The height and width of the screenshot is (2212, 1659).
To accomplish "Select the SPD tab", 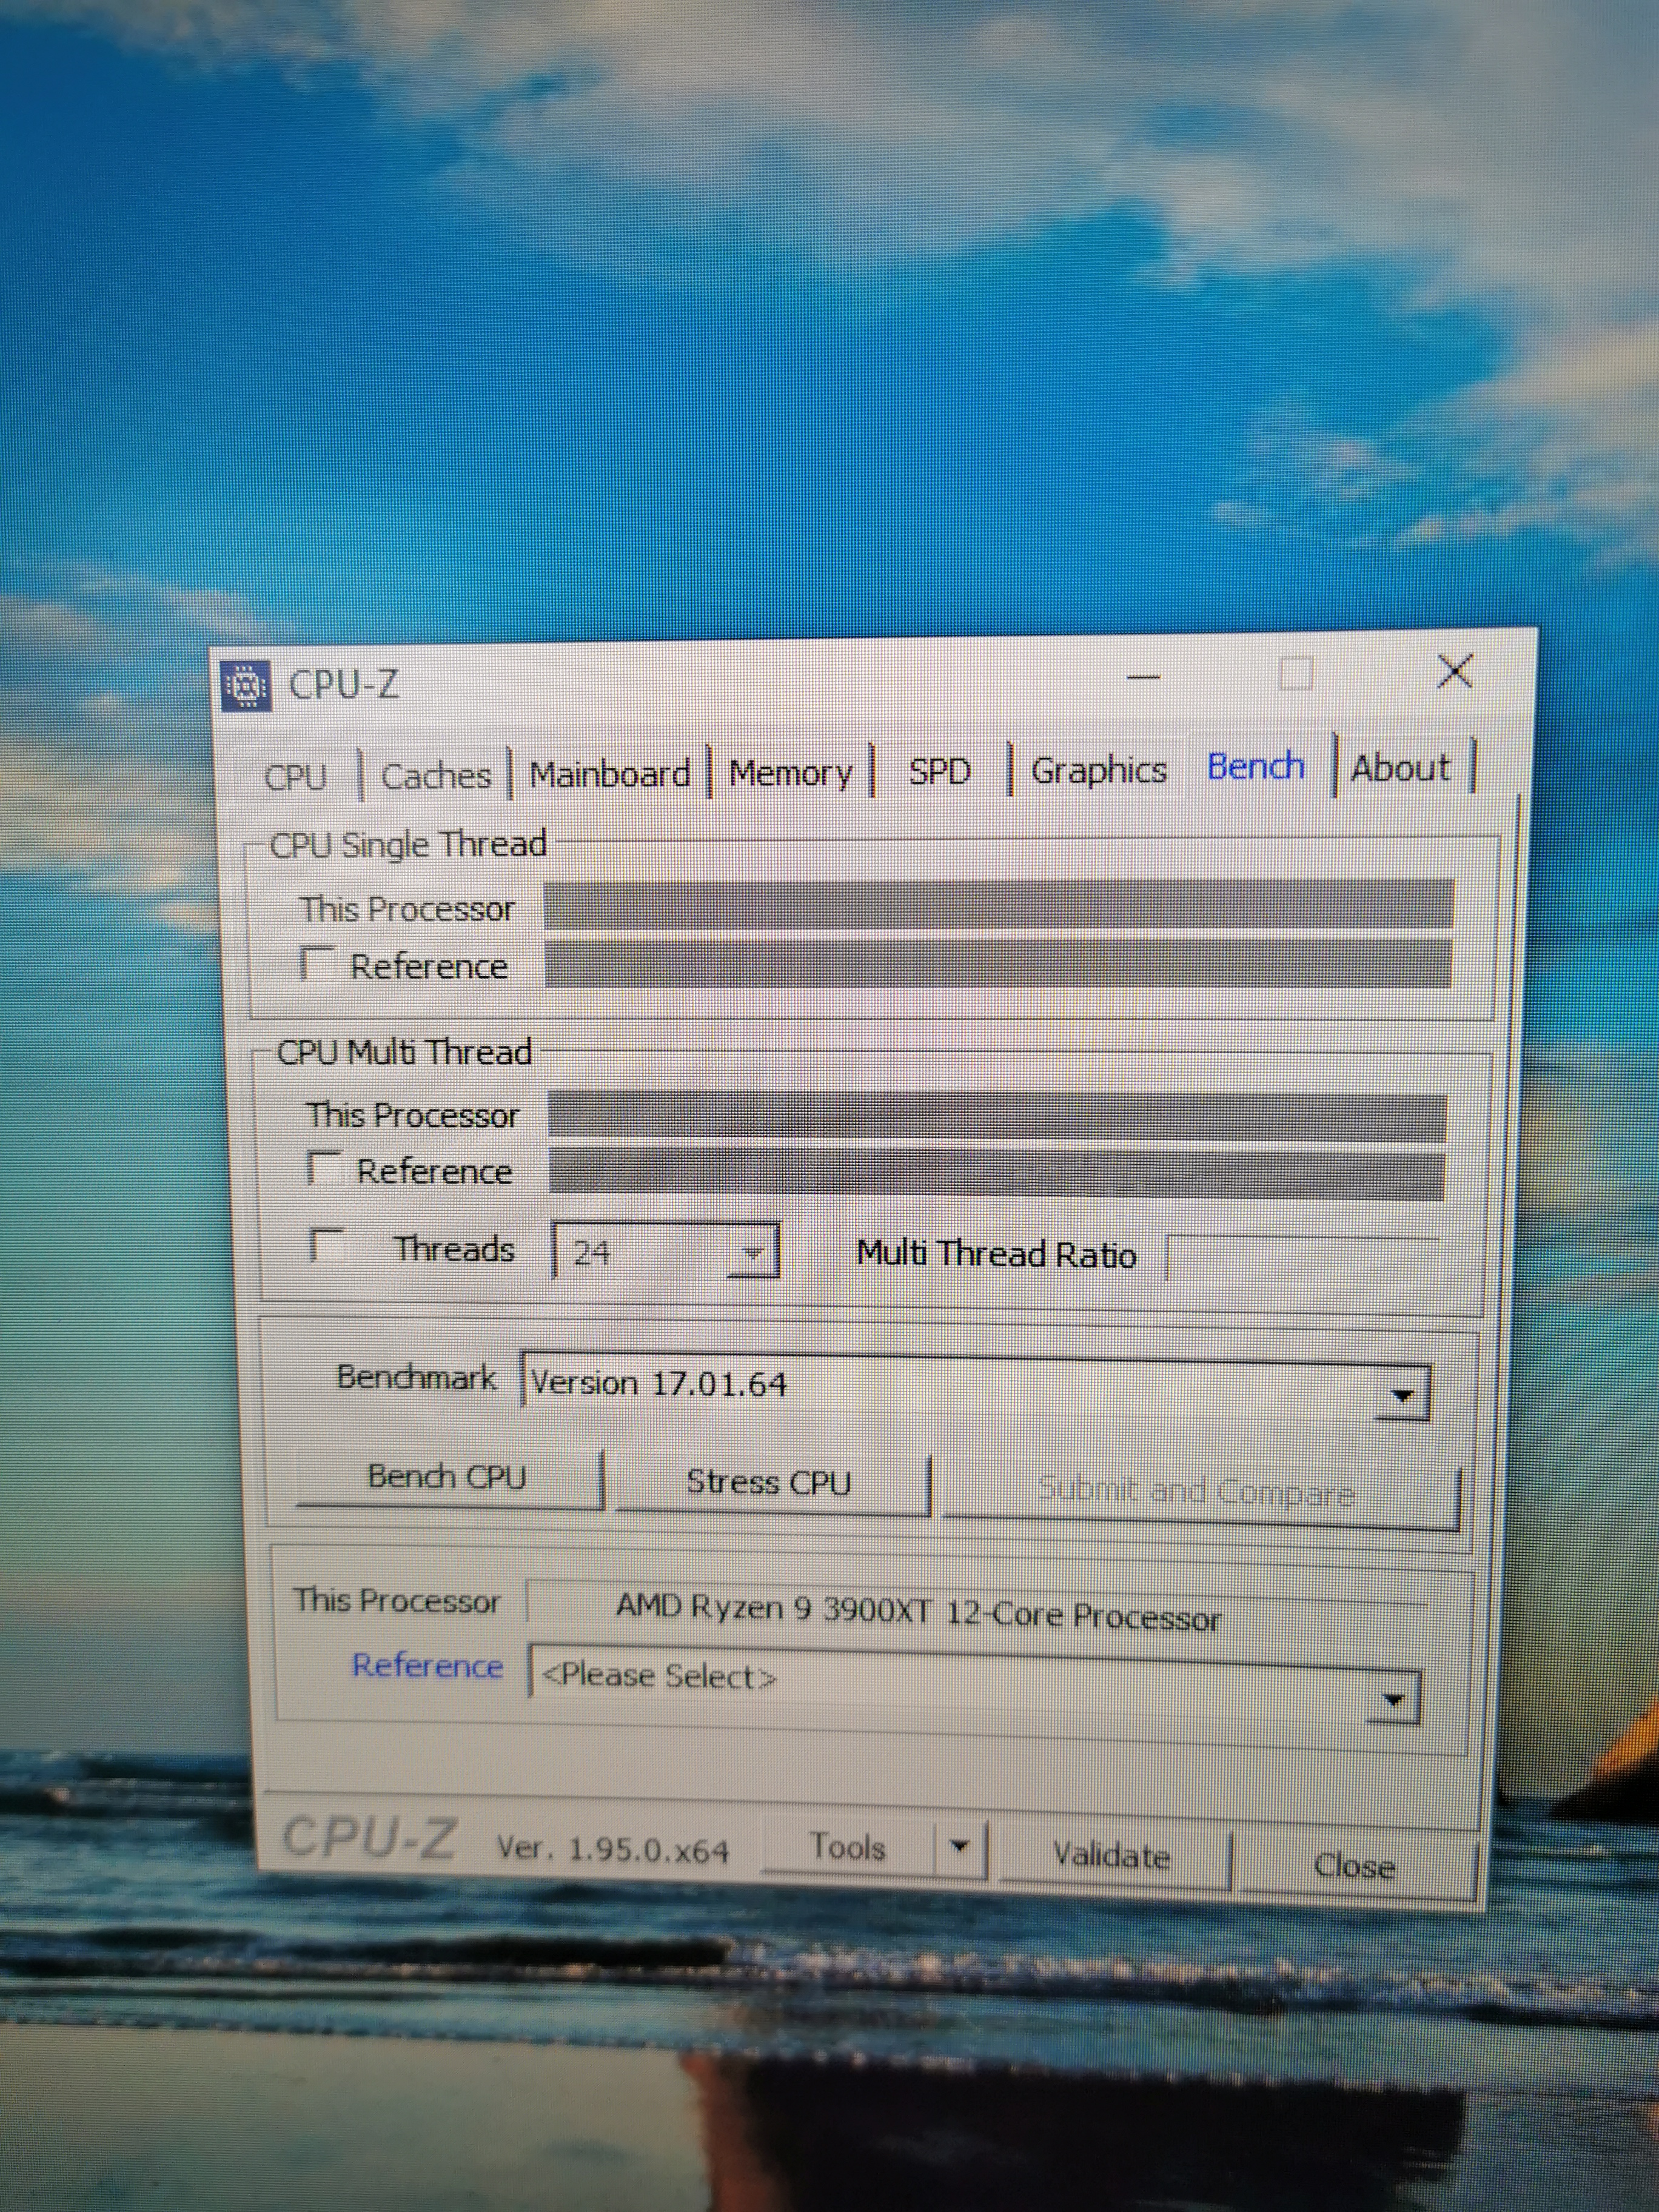I will click(x=939, y=771).
